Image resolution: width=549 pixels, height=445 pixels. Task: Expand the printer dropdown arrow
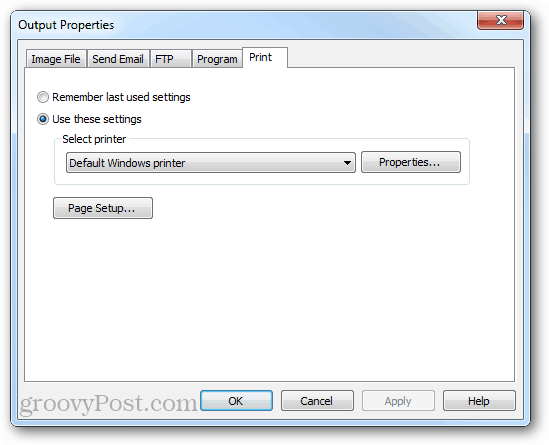pyautogui.click(x=347, y=162)
